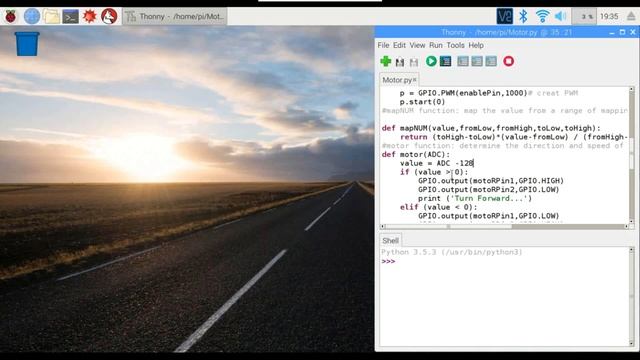Run current script with green play button

431,61
